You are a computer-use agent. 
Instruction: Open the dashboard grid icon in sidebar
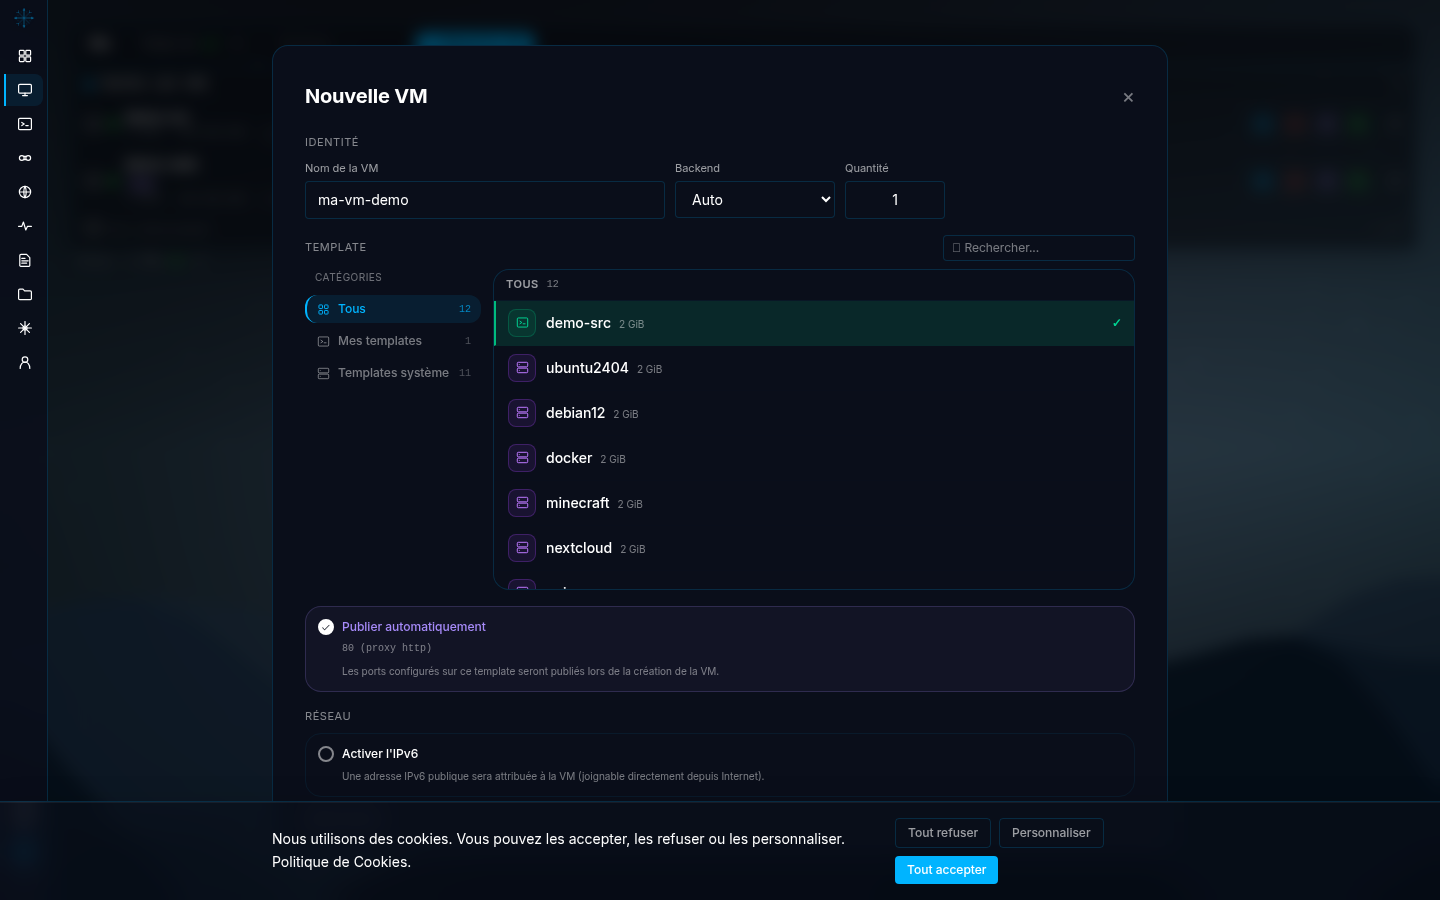point(25,56)
